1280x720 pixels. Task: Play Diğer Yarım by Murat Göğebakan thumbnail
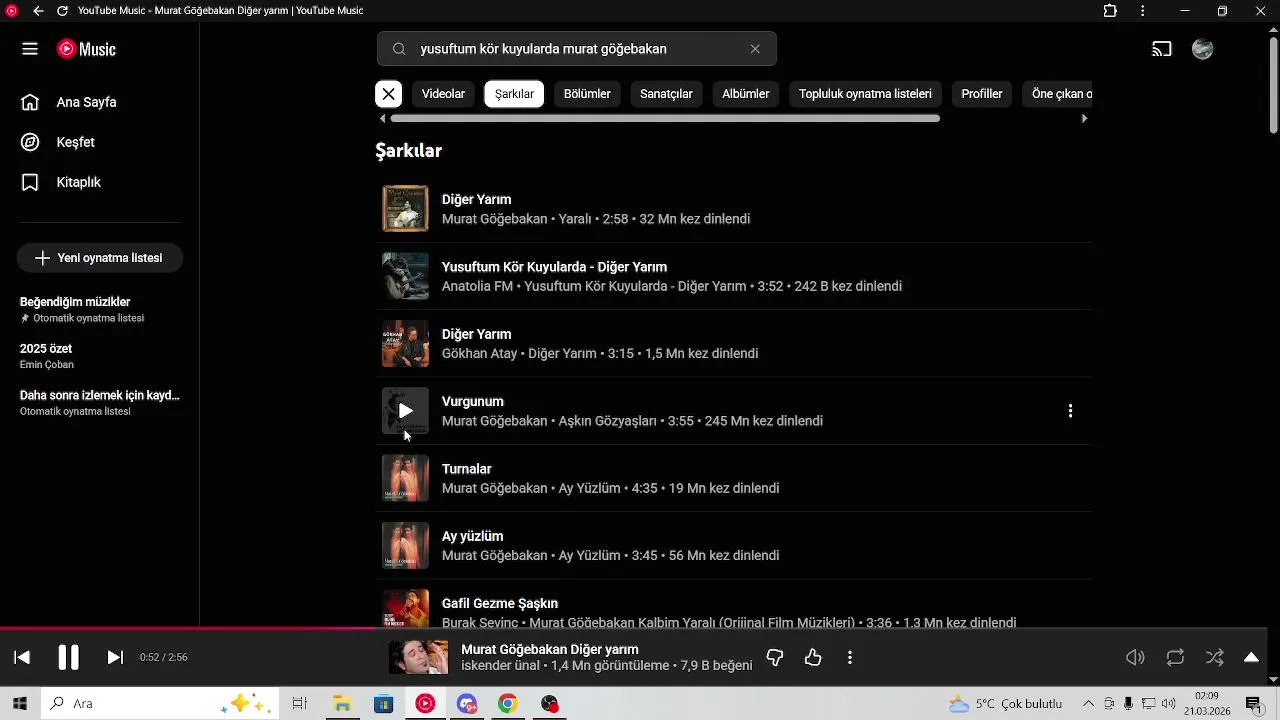[405, 209]
